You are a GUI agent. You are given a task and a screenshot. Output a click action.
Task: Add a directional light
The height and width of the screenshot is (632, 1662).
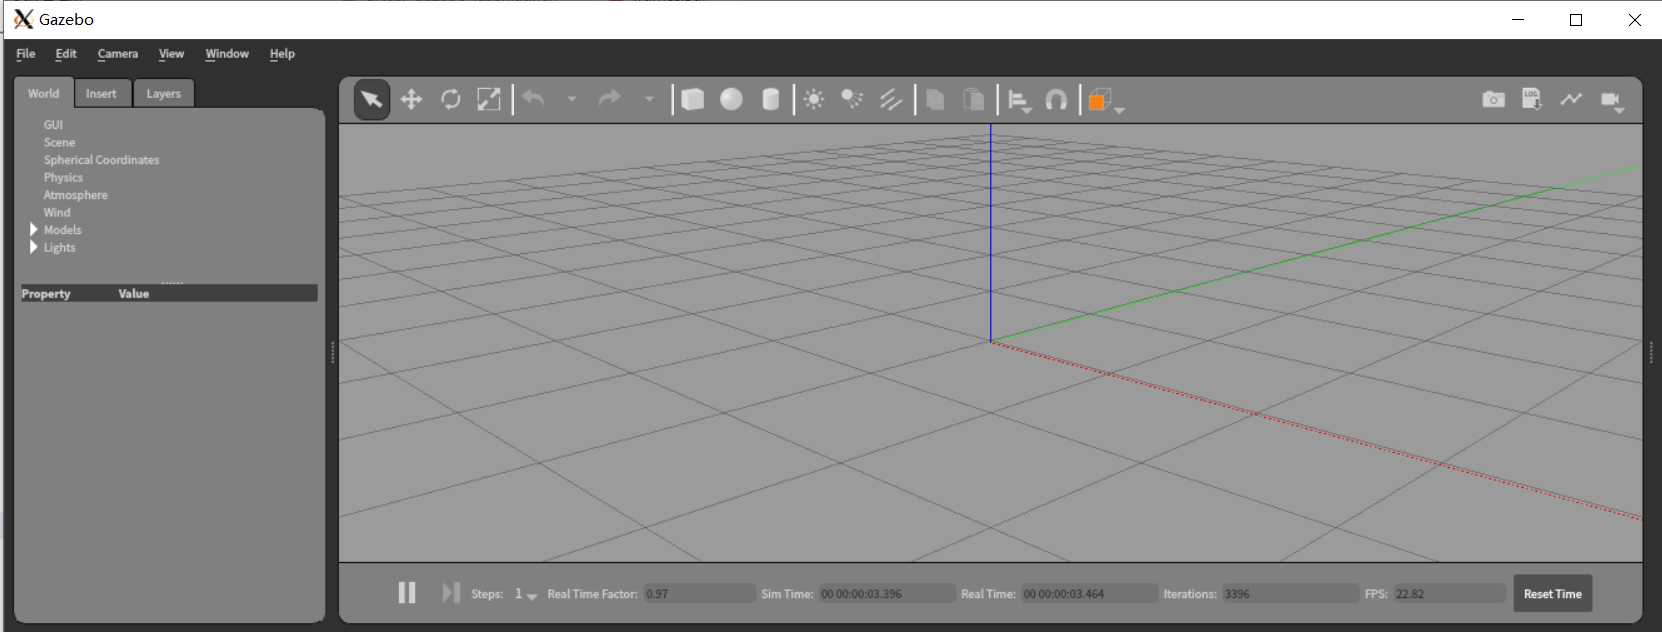(x=891, y=99)
